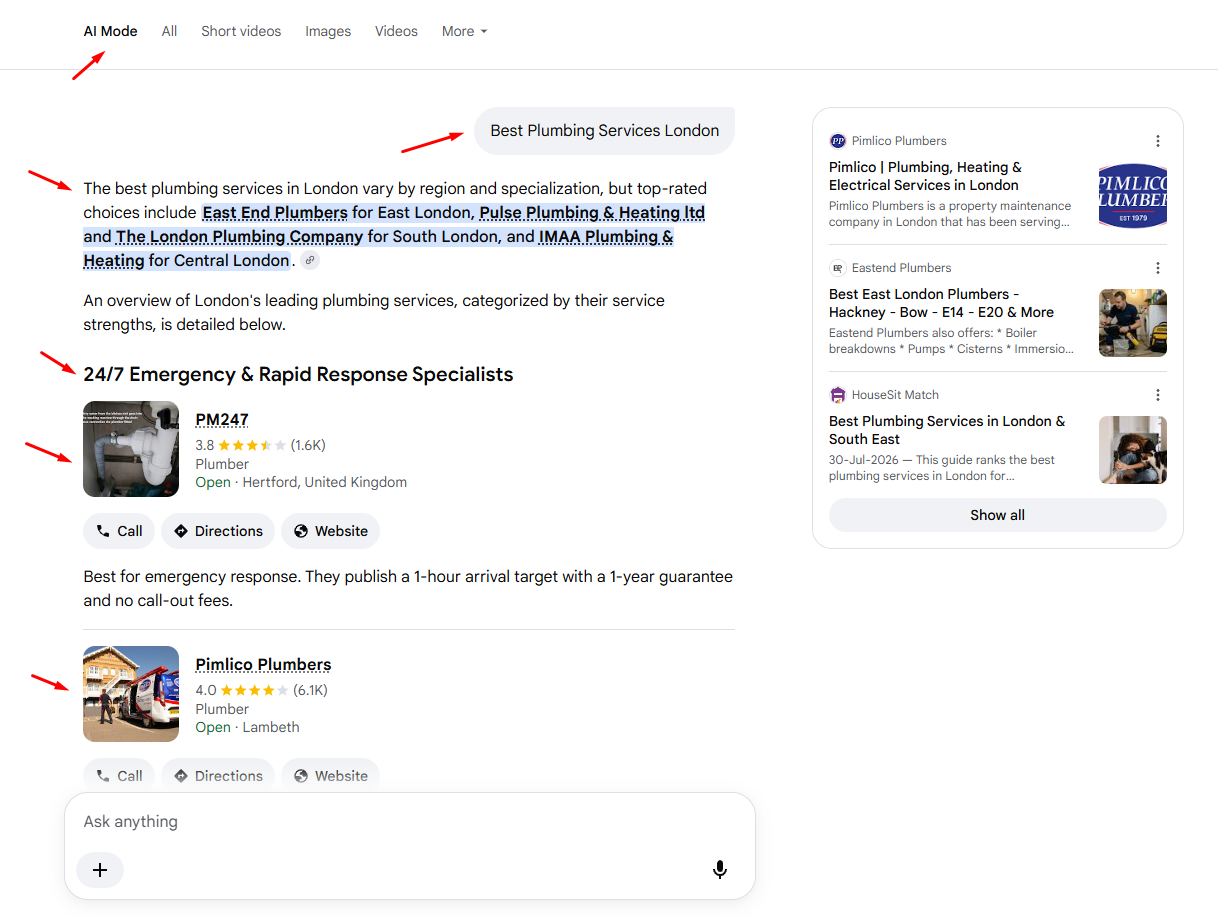Open Pimlico Plumbing, Heating & Electrical Services result
This screenshot has width=1218, height=917.
point(925,176)
